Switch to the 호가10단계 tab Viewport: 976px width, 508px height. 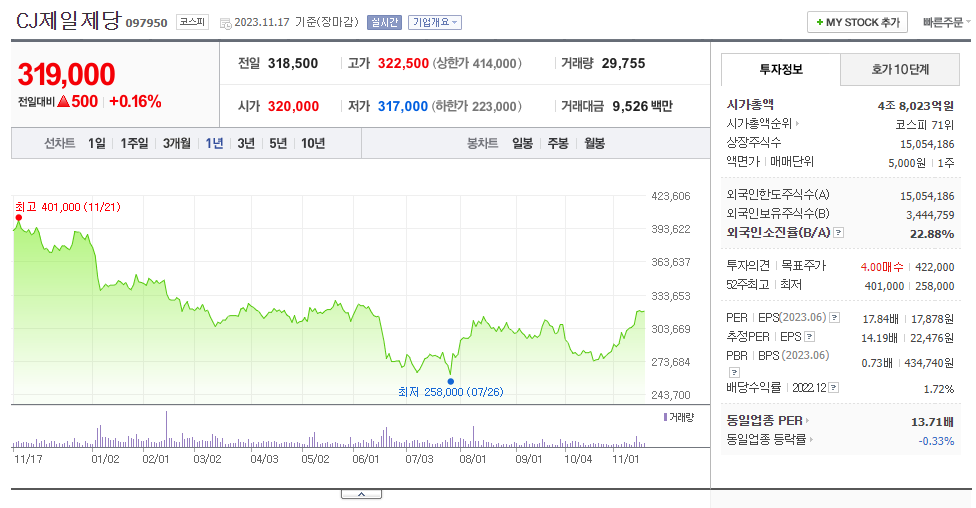click(x=900, y=69)
